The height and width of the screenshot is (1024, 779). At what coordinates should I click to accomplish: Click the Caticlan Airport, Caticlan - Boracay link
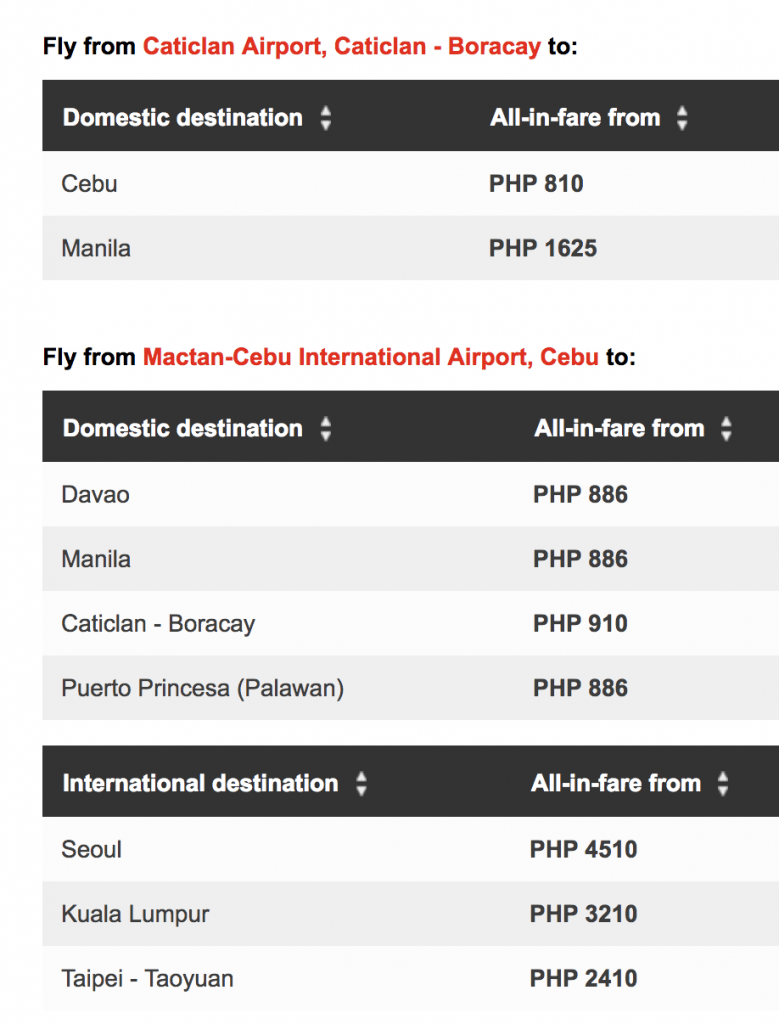coord(341,46)
